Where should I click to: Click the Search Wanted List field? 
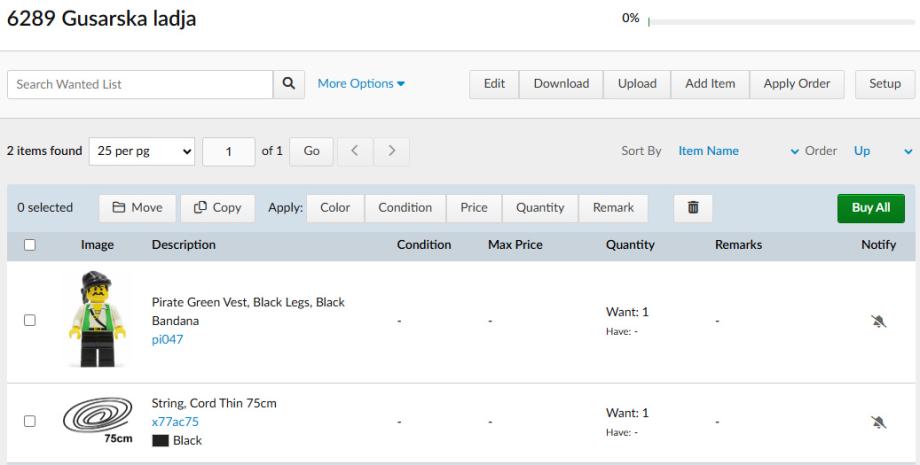click(140, 84)
